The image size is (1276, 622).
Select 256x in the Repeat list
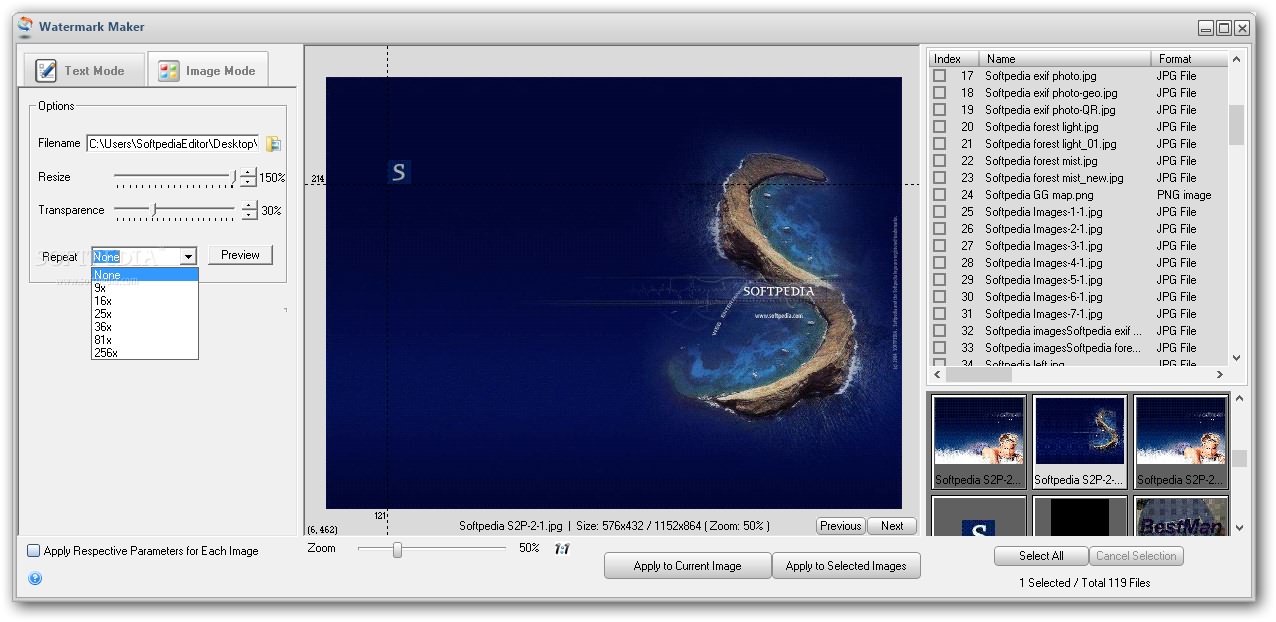click(x=145, y=353)
